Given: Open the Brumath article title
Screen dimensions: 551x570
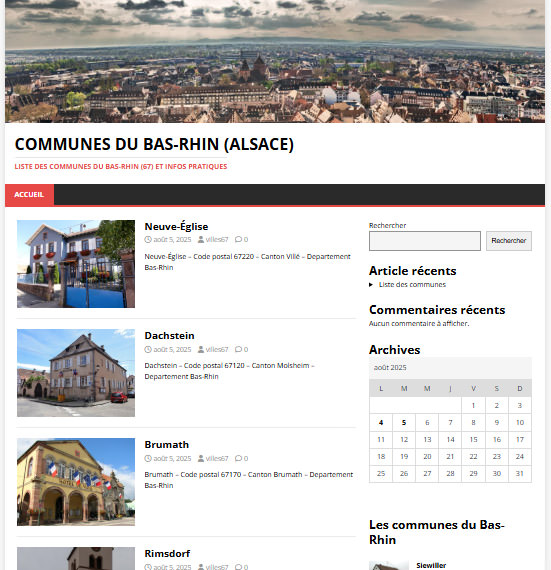Looking at the screenshot, I should click(x=166, y=445).
